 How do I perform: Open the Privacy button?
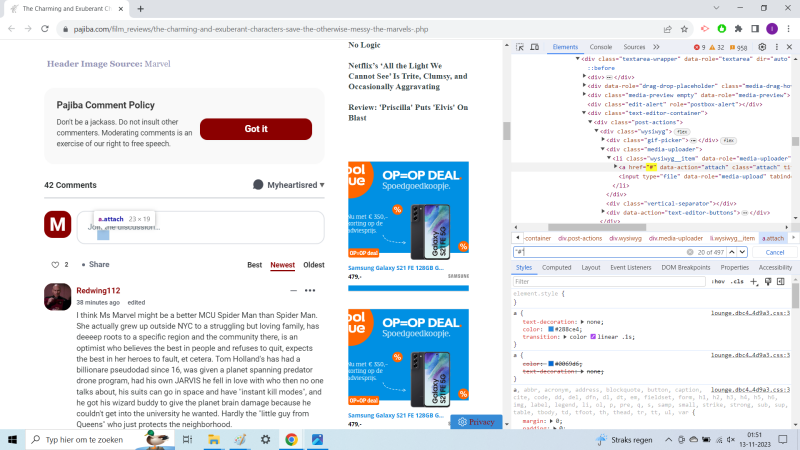tap(476, 422)
